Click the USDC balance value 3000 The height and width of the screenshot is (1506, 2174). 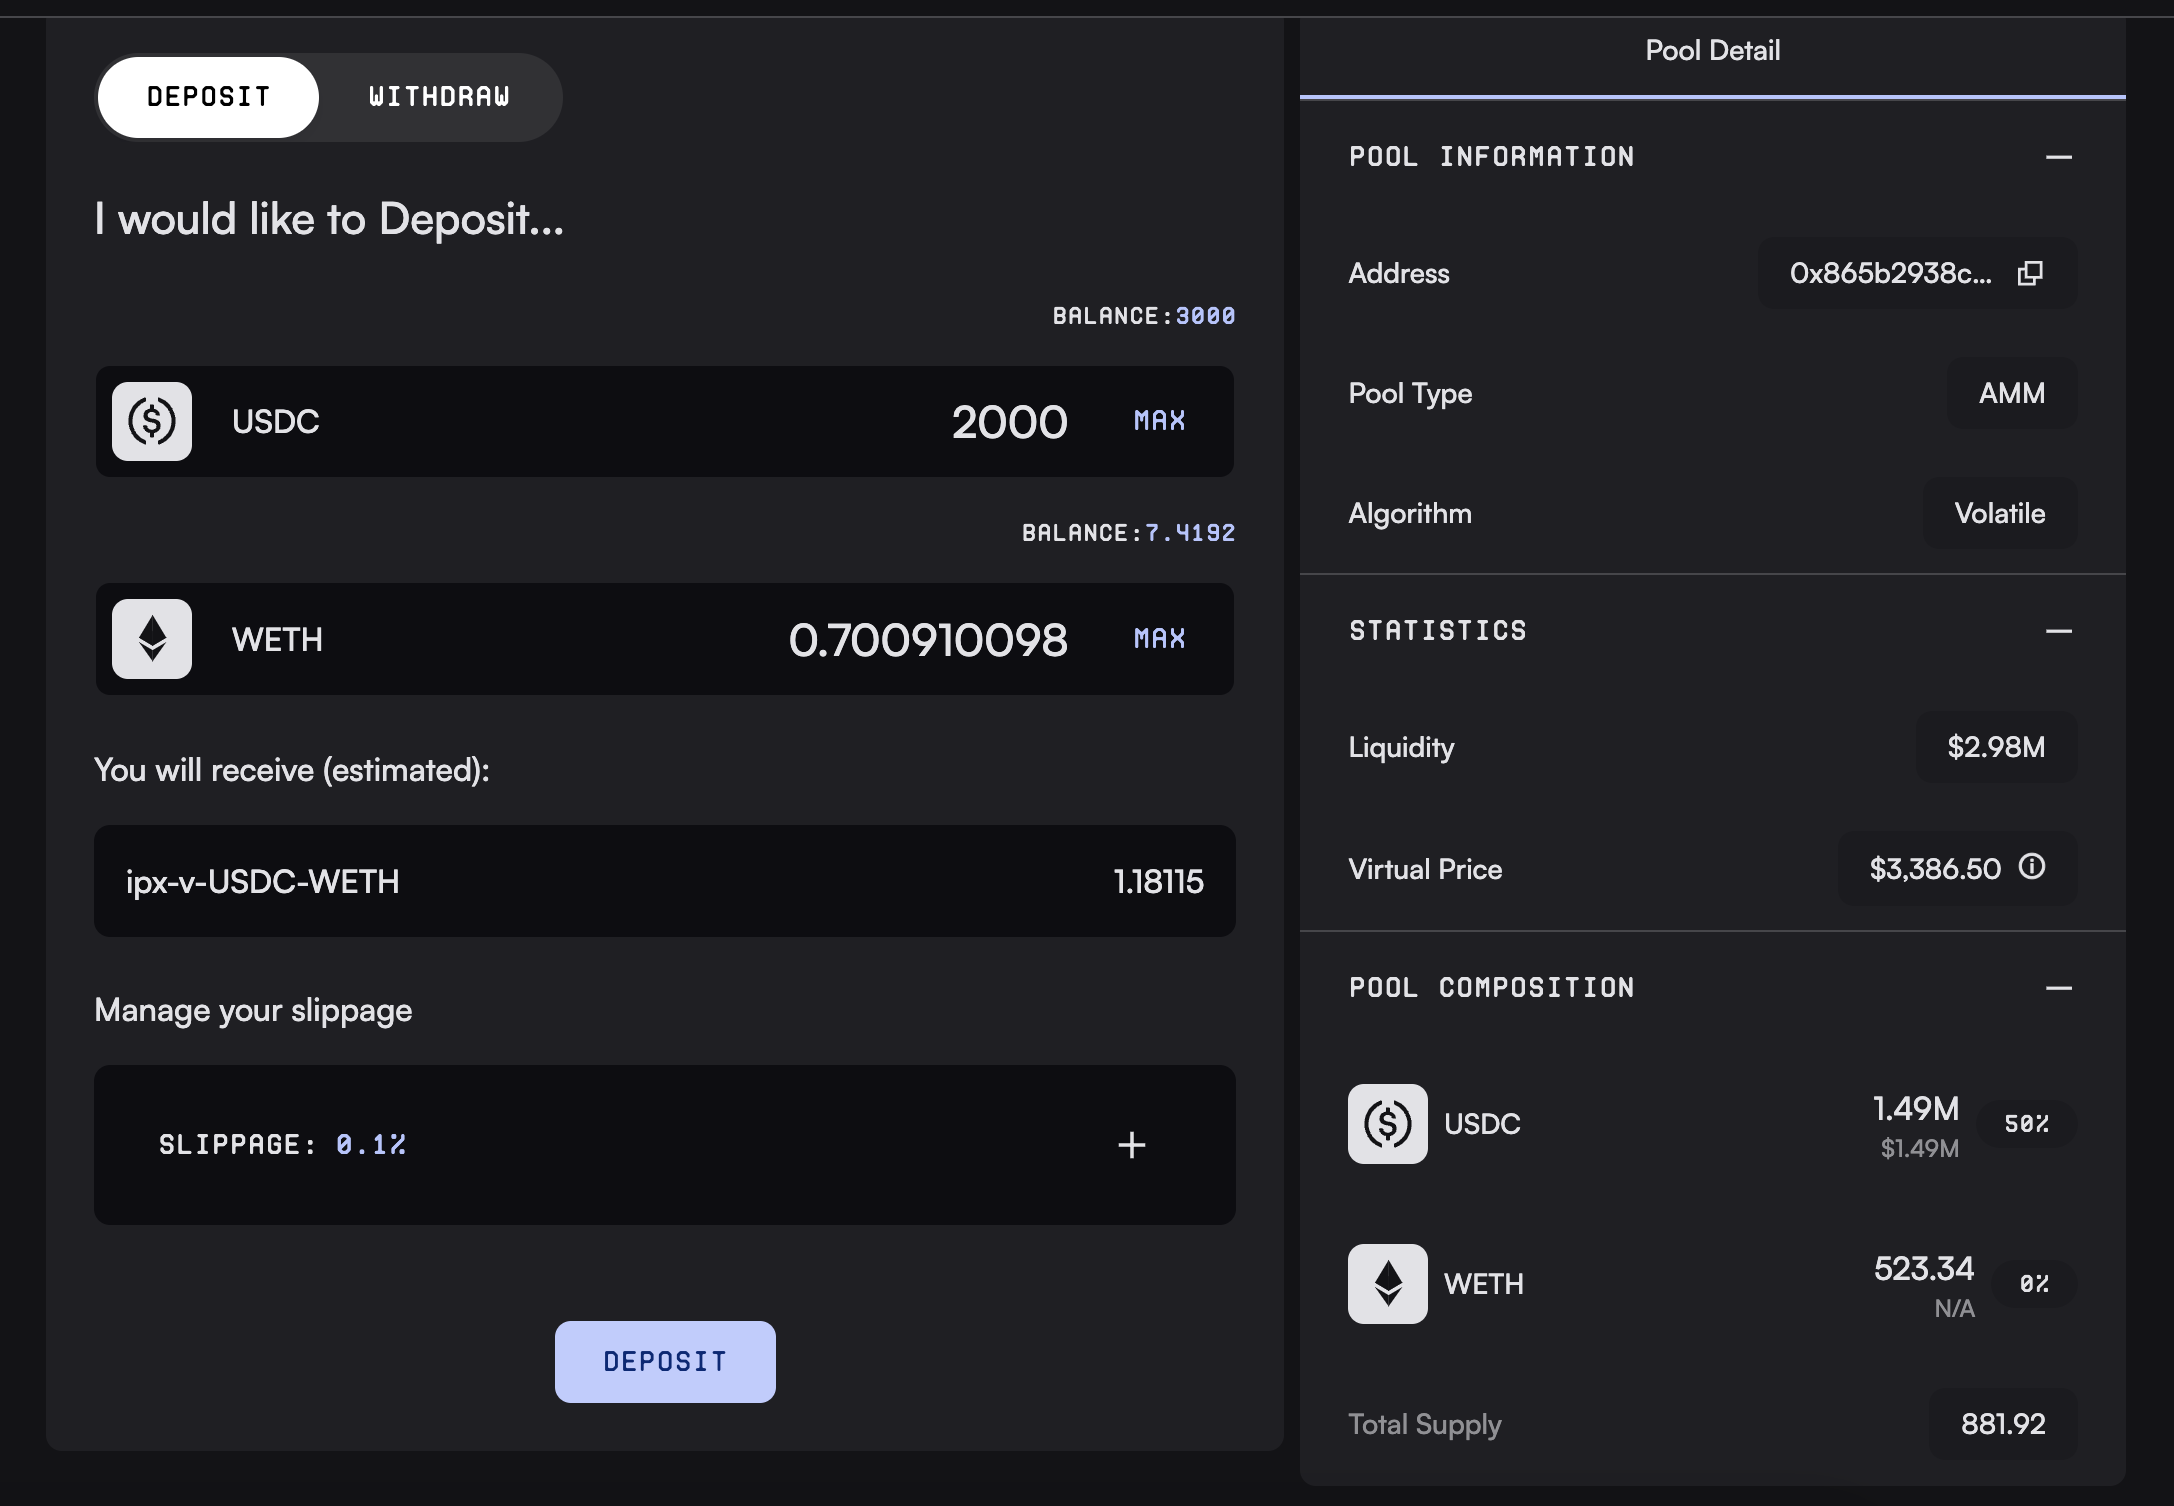(x=1205, y=316)
